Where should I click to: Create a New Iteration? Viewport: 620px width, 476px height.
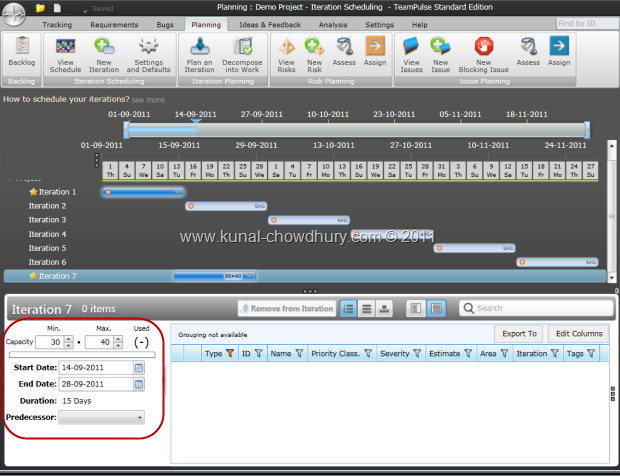[104, 46]
